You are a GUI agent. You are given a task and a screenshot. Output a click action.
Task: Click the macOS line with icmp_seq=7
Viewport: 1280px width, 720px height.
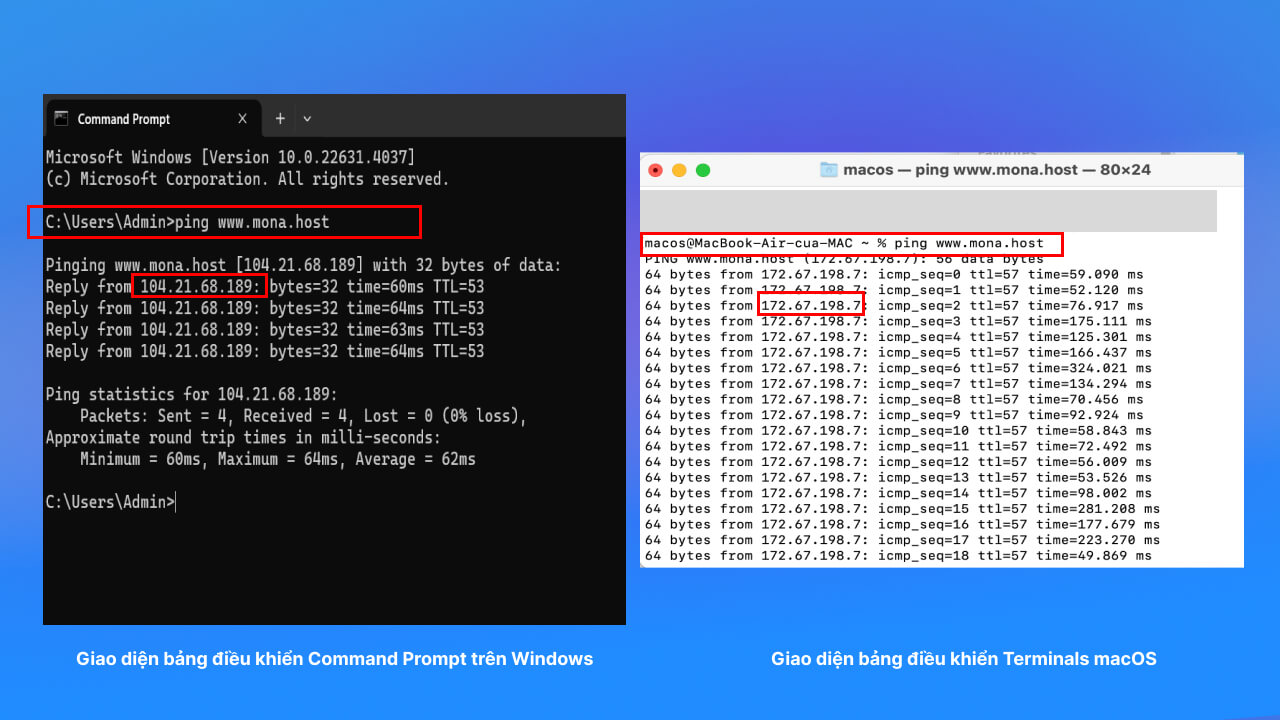pyautogui.click(x=898, y=383)
